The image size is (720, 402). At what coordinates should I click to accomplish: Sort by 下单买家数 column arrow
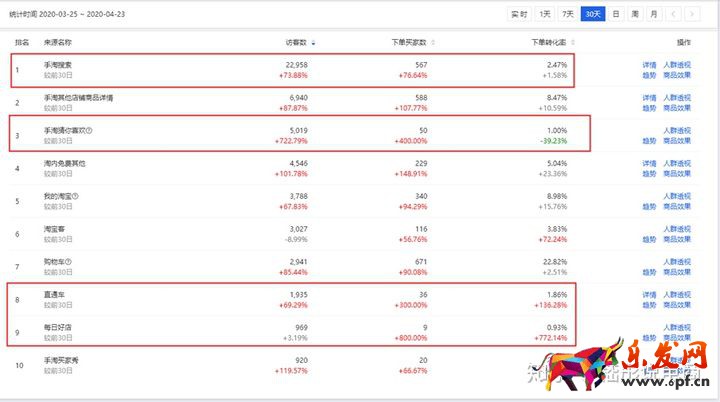(x=431, y=43)
